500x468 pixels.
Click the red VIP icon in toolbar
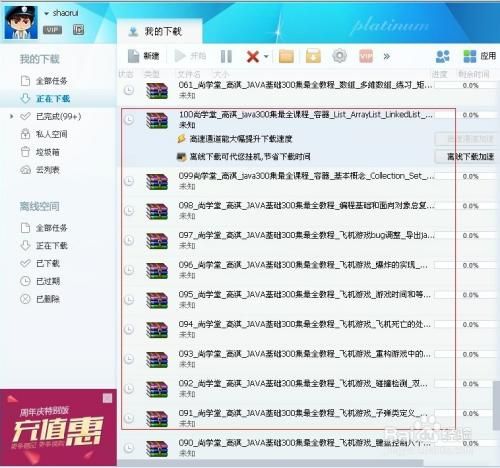tap(366, 56)
